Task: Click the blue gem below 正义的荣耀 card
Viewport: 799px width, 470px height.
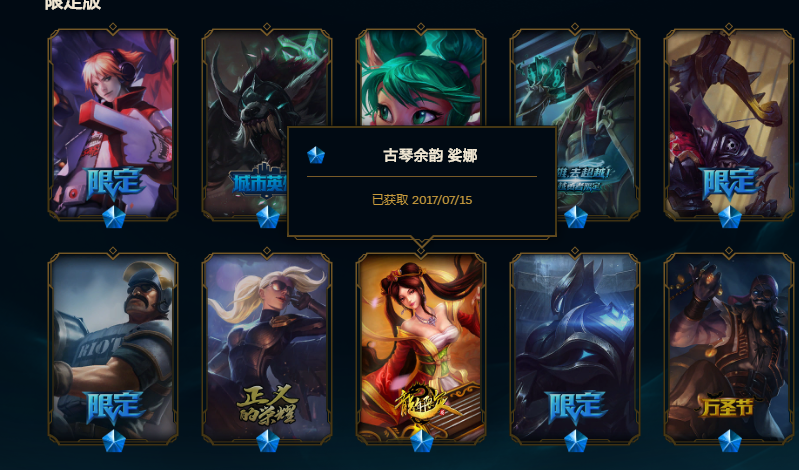Action: click(268, 441)
